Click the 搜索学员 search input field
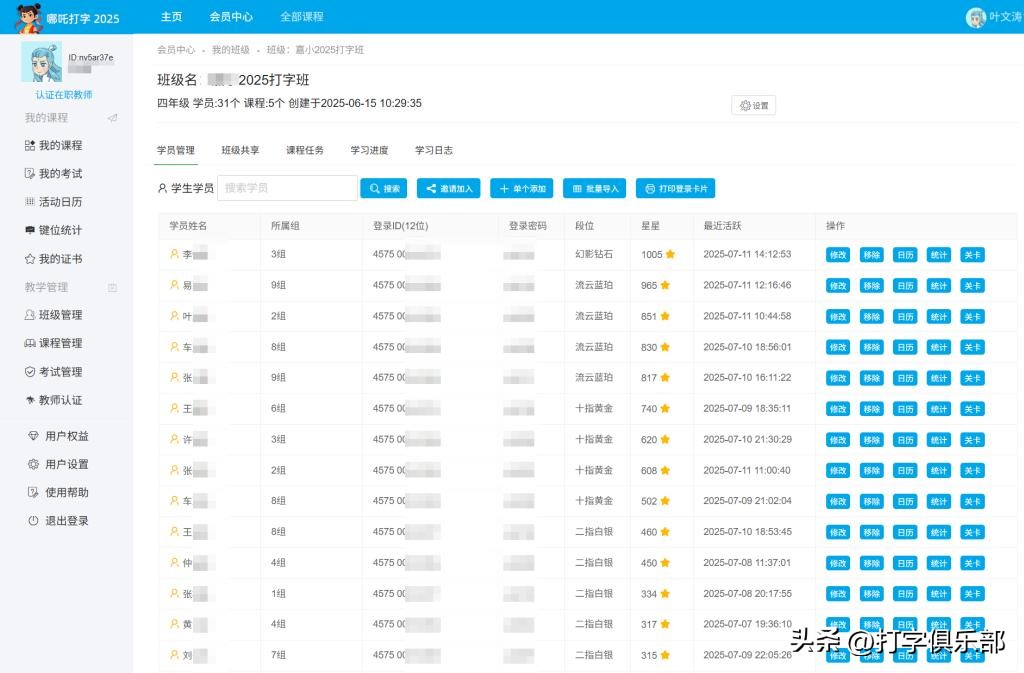Viewport: 1024px width, 673px height. point(287,188)
